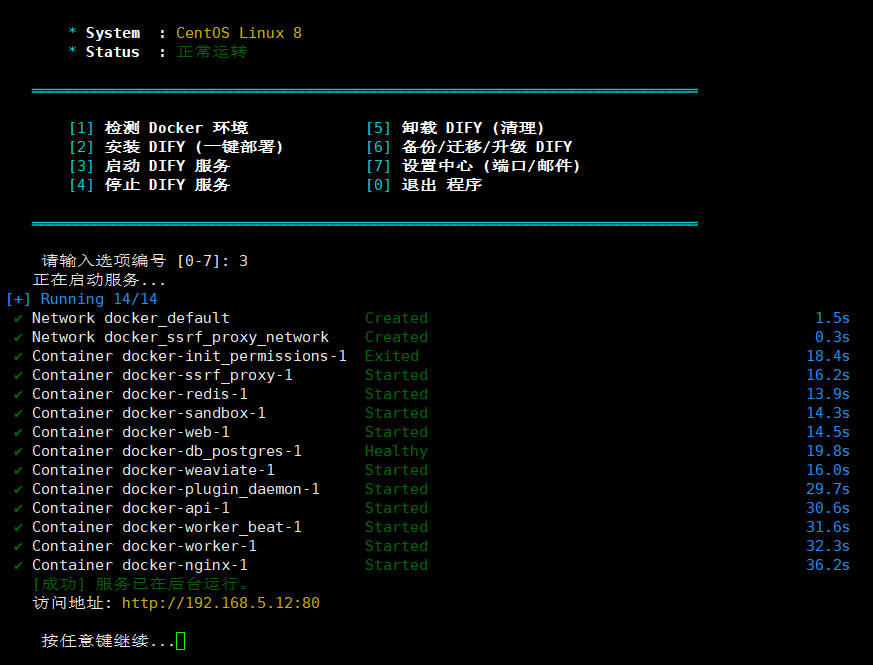The height and width of the screenshot is (665, 873).
Task: Click the checkmark beside docker-nginx-1 container
Action: (x=18, y=565)
